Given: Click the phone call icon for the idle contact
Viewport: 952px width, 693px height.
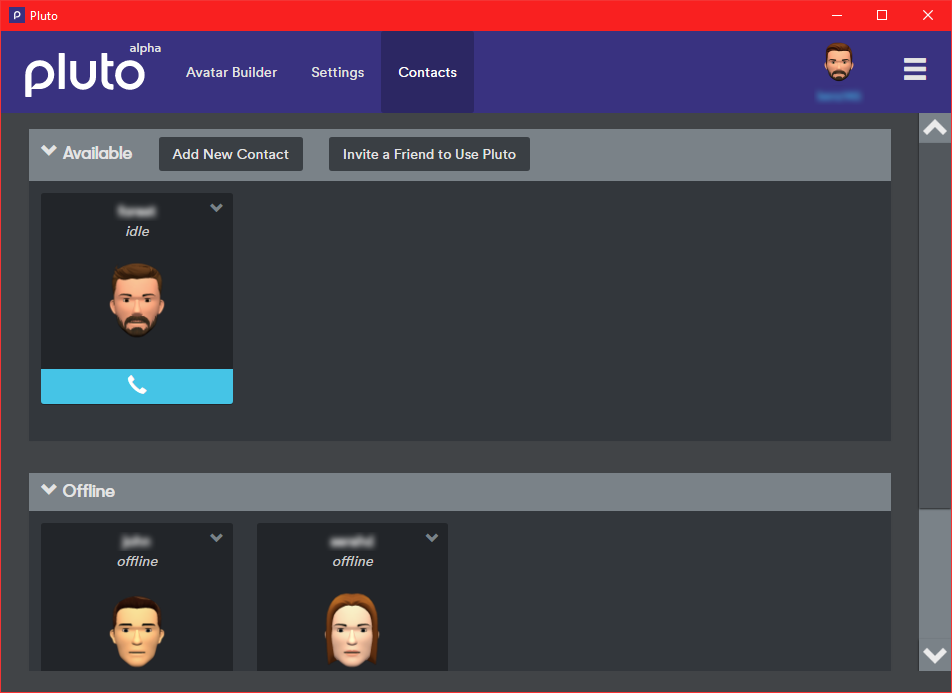Looking at the screenshot, I should pyautogui.click(x=137, y=386).
